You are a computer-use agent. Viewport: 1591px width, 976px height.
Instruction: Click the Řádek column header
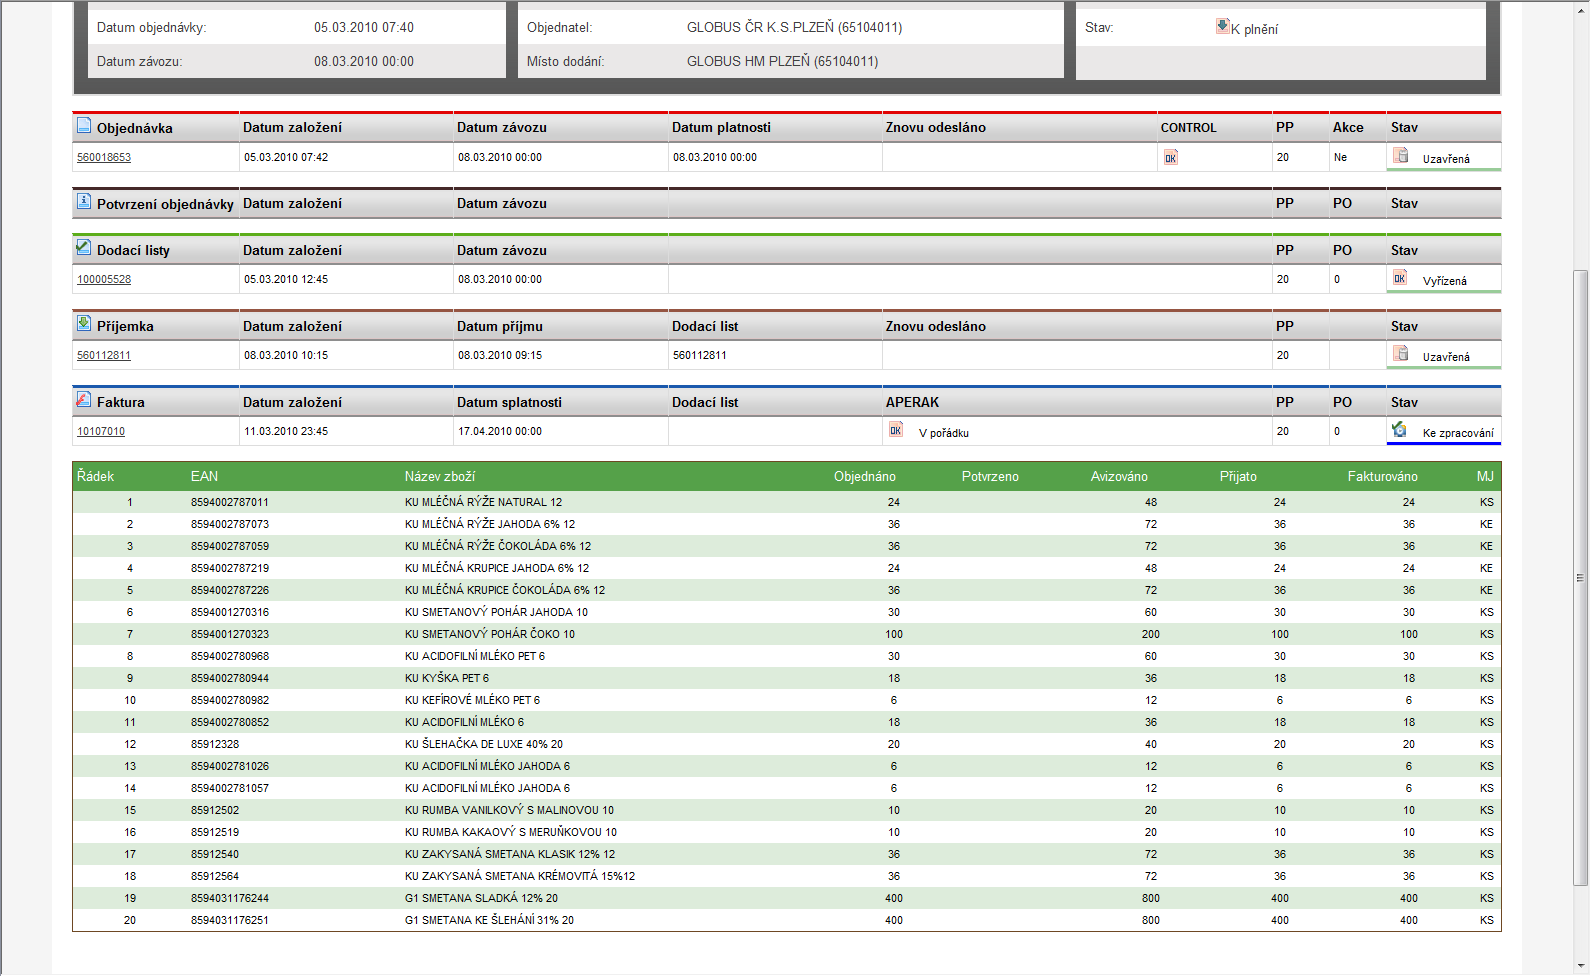96,476
